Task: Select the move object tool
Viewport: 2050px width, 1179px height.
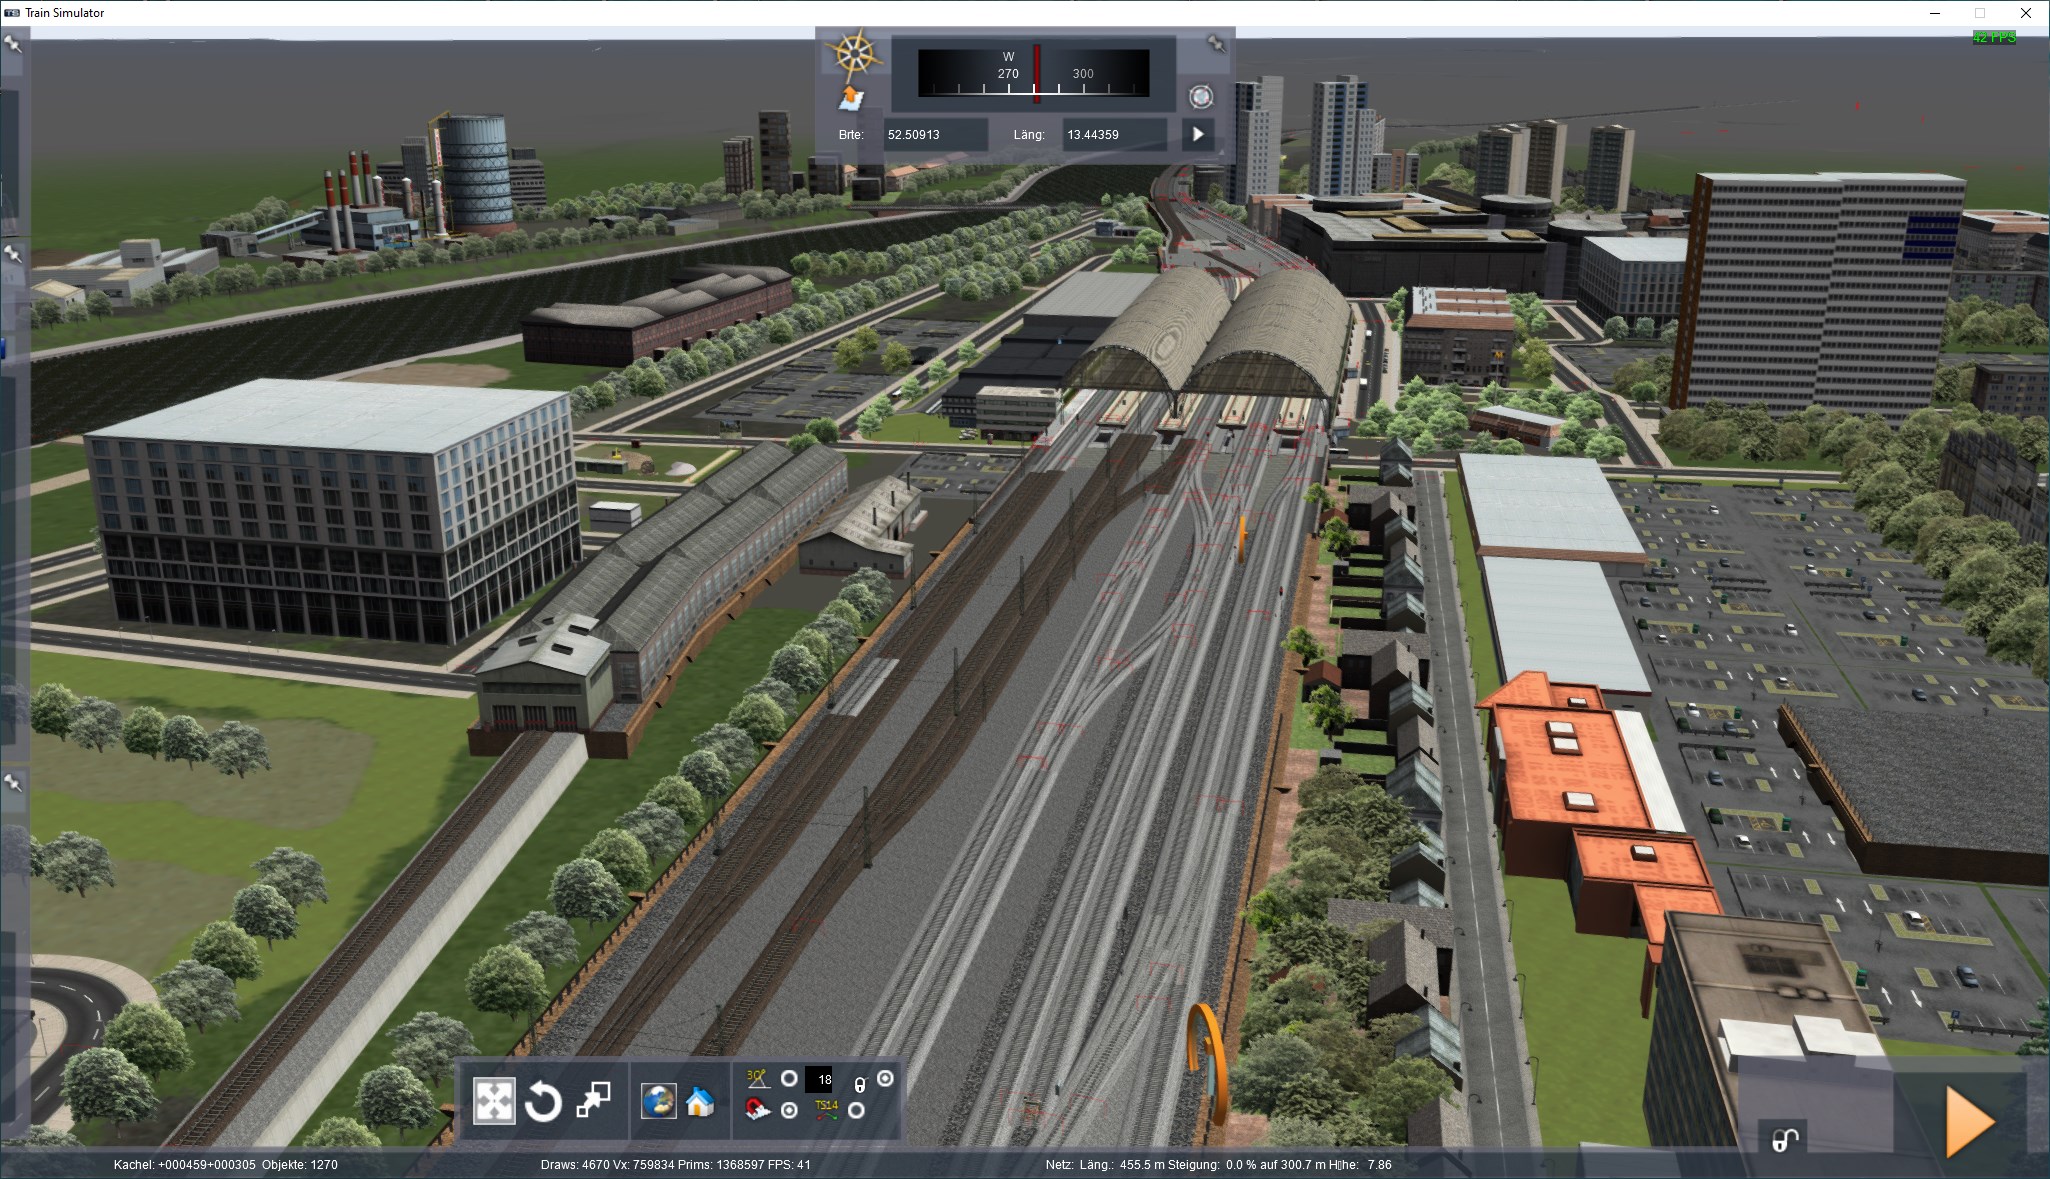Action: [x=493, y=1101]
